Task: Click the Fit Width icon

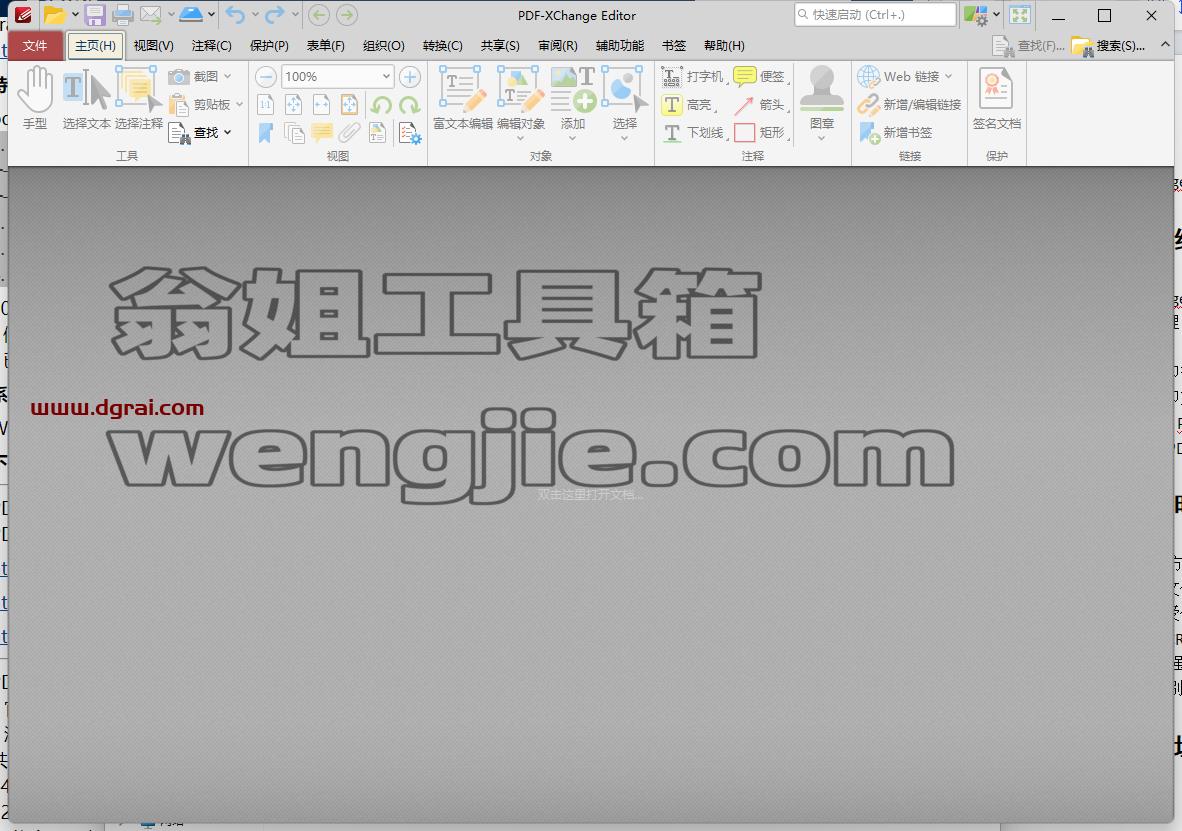Action: tap(321, 105)
